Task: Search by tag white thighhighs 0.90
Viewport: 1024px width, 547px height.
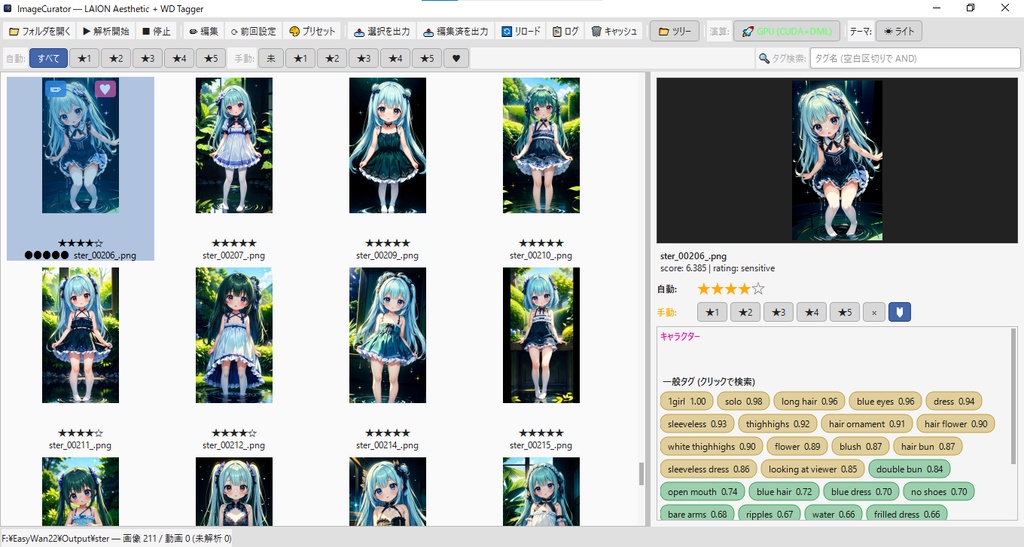Action: [x=711, y=446]
